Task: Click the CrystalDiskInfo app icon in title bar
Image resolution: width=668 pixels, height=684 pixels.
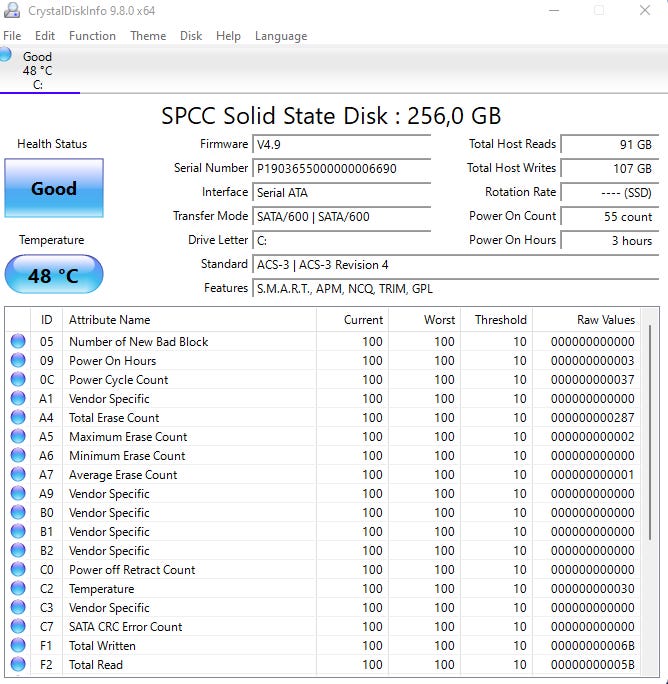Action: click(x=11, y=10)
